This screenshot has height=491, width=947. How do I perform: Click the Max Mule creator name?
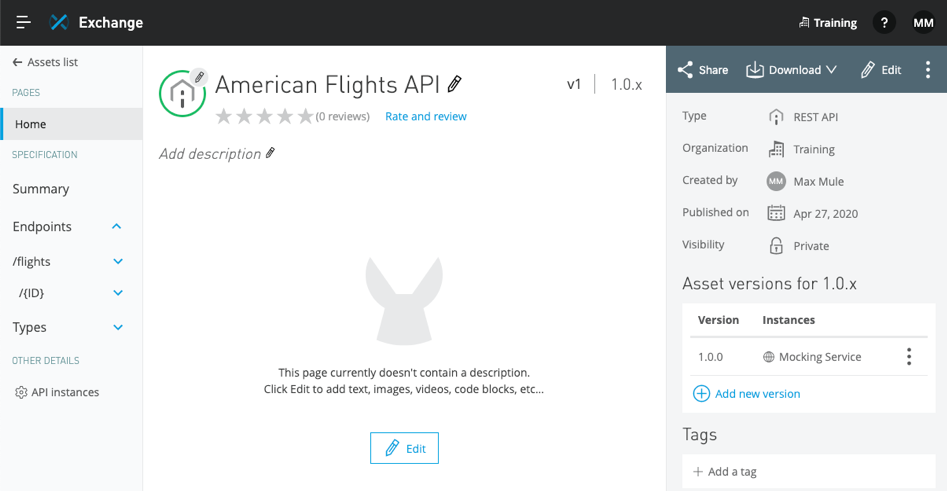818,181
